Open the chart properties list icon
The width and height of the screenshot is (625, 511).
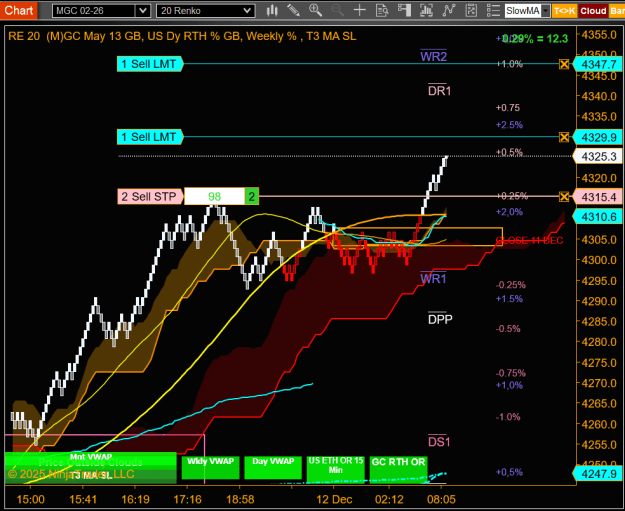click(x=493, y=10)
